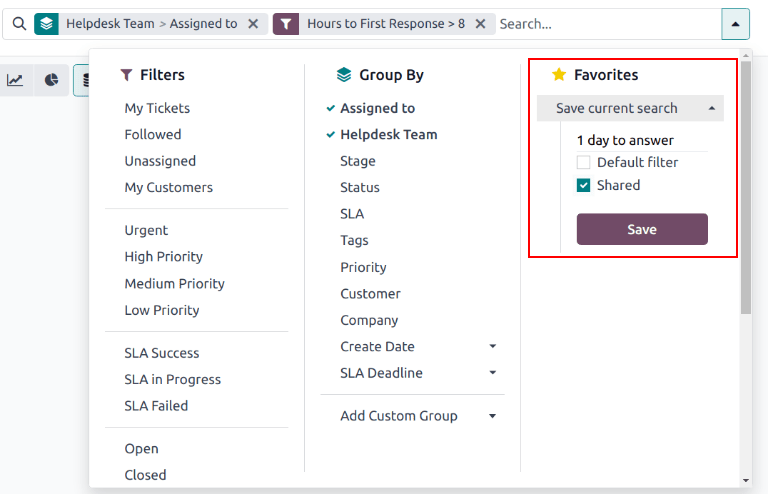This screenshot has height=494, width=768.
Task: Toggle the search options dropdown arrow
Action: click(735, 24)
